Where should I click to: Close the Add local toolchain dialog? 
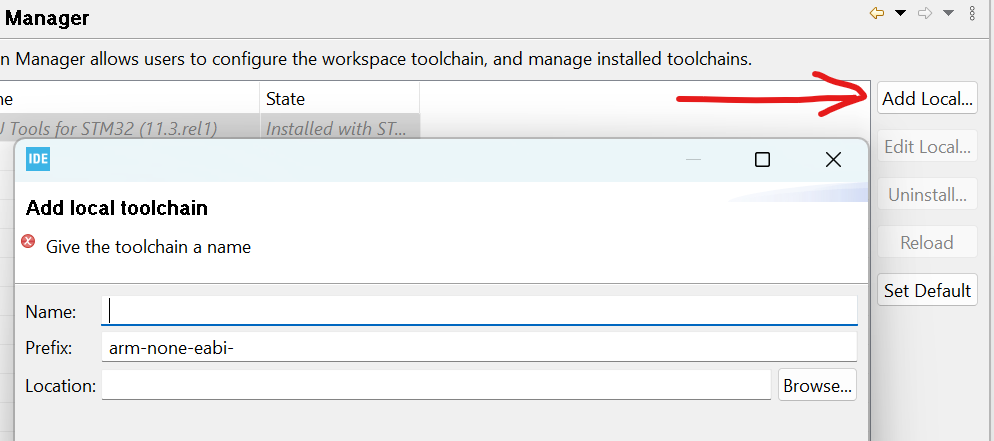[833, 160]
